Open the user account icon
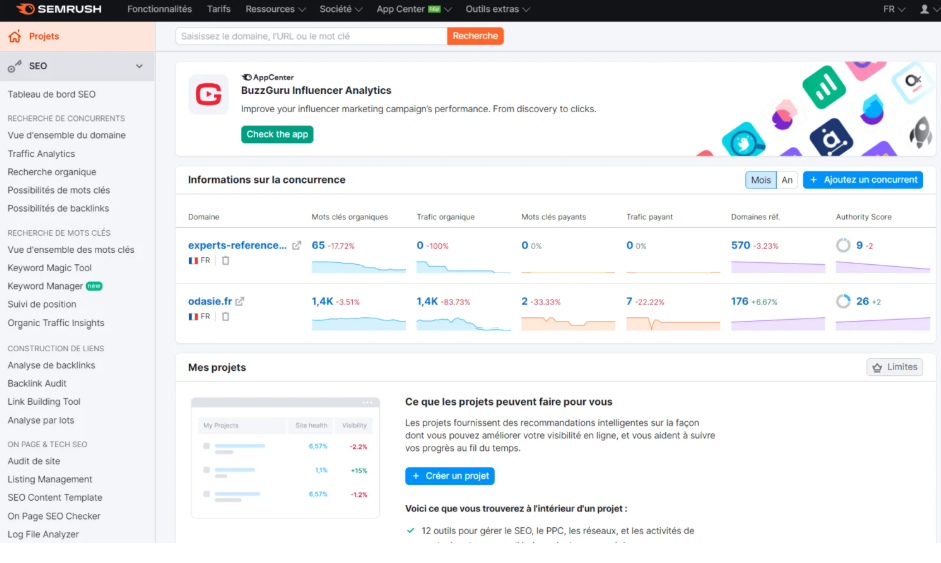The image size is (941, 563). (924, 9)
